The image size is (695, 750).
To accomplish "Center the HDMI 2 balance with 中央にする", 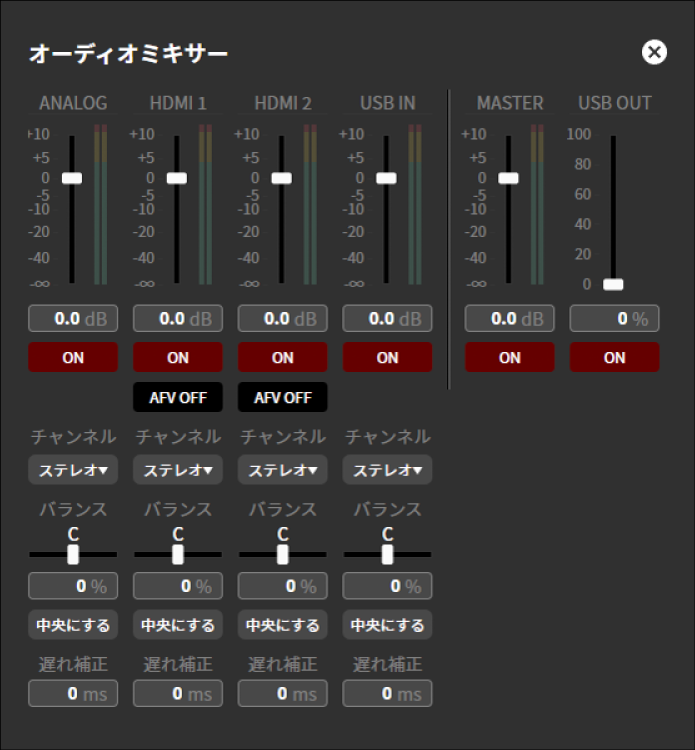I will [282, 625].
